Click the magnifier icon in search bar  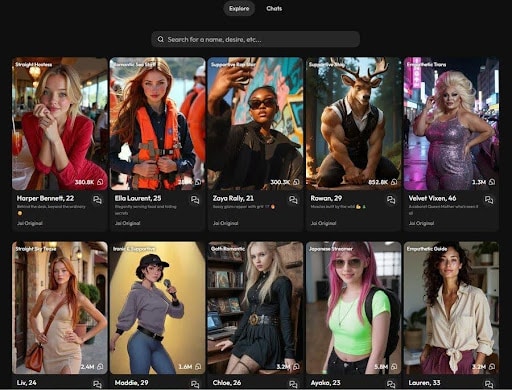point(161,39)
